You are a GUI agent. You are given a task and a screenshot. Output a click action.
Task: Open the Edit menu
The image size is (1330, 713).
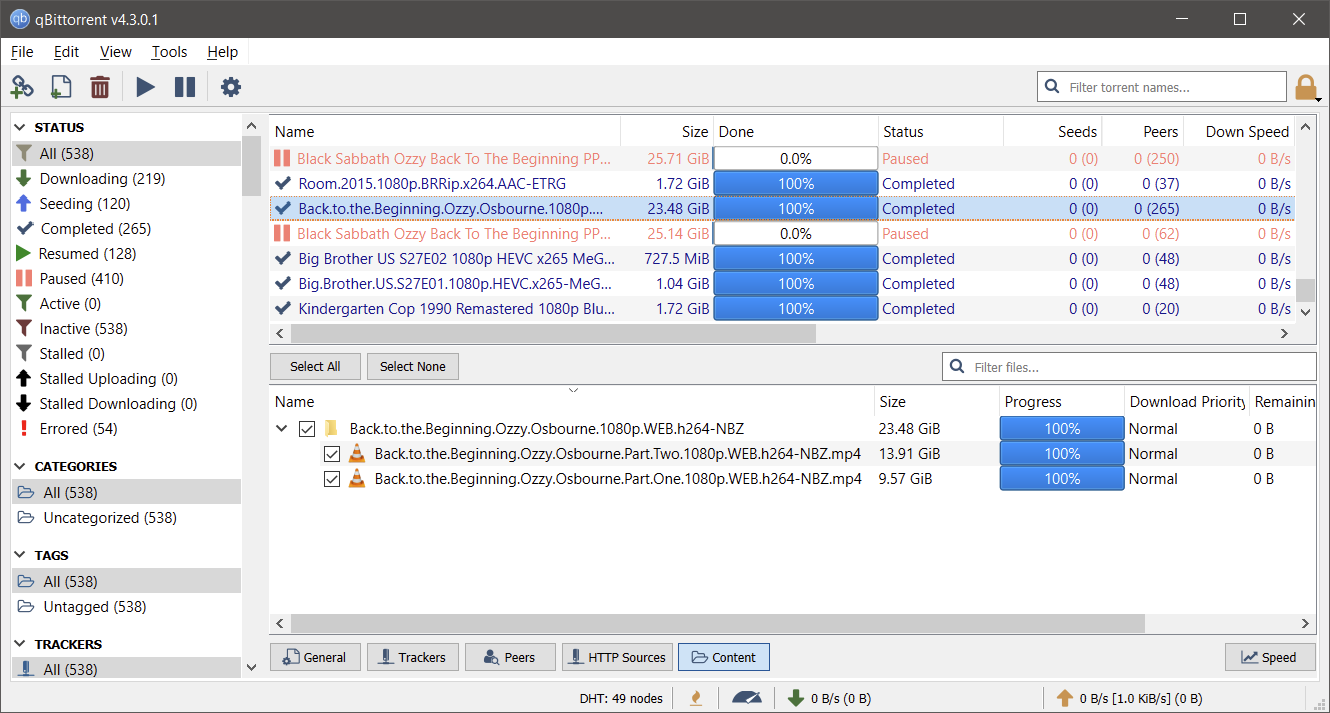pos(67,52)
